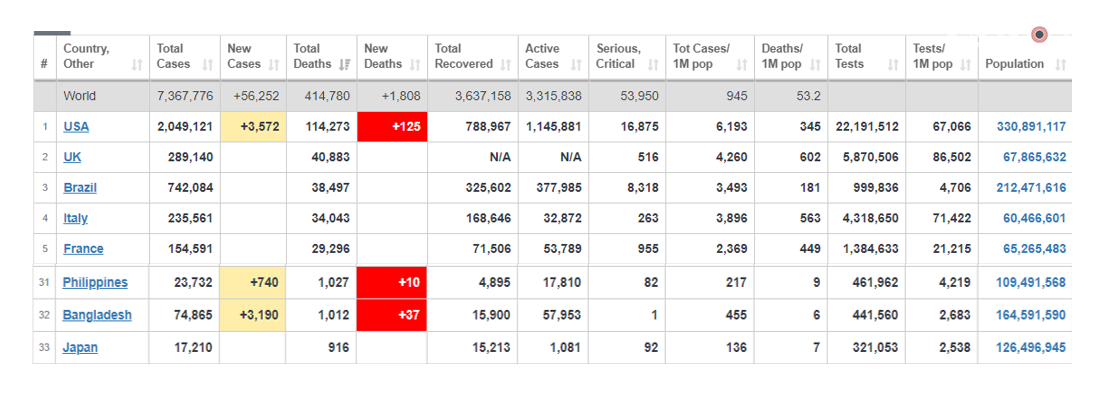Sort by Country, Other arrows icon
Screen dimensions: 1097x398
[x=136, y=65]
